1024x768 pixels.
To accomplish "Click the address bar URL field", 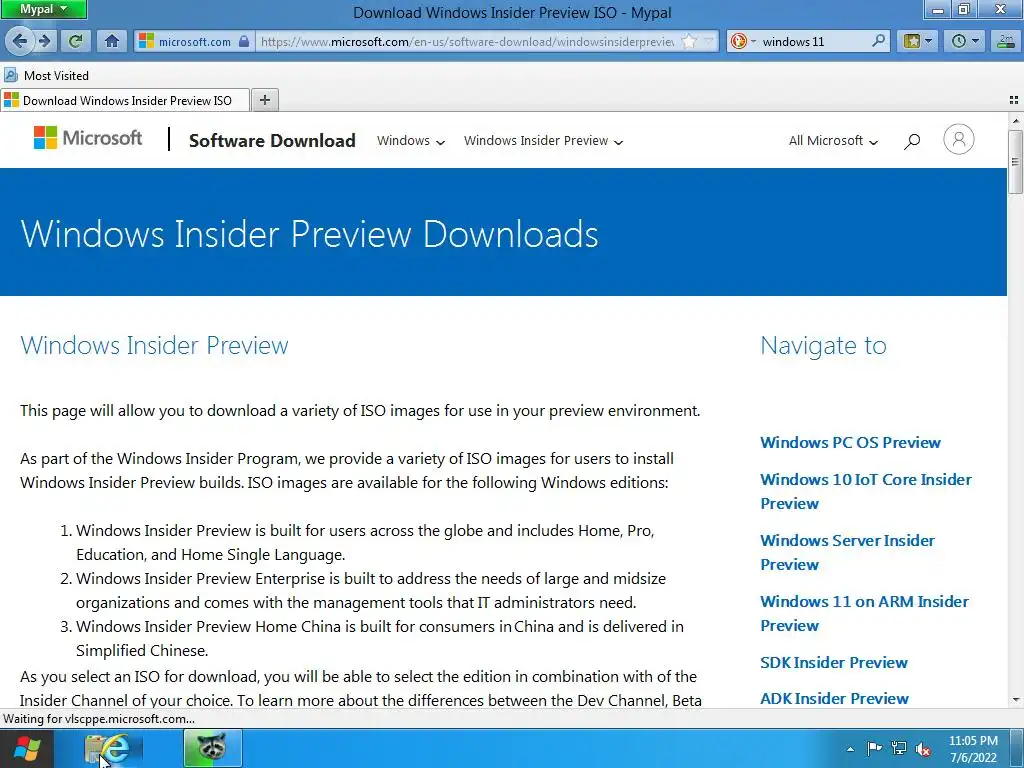I will coord(467,41).
